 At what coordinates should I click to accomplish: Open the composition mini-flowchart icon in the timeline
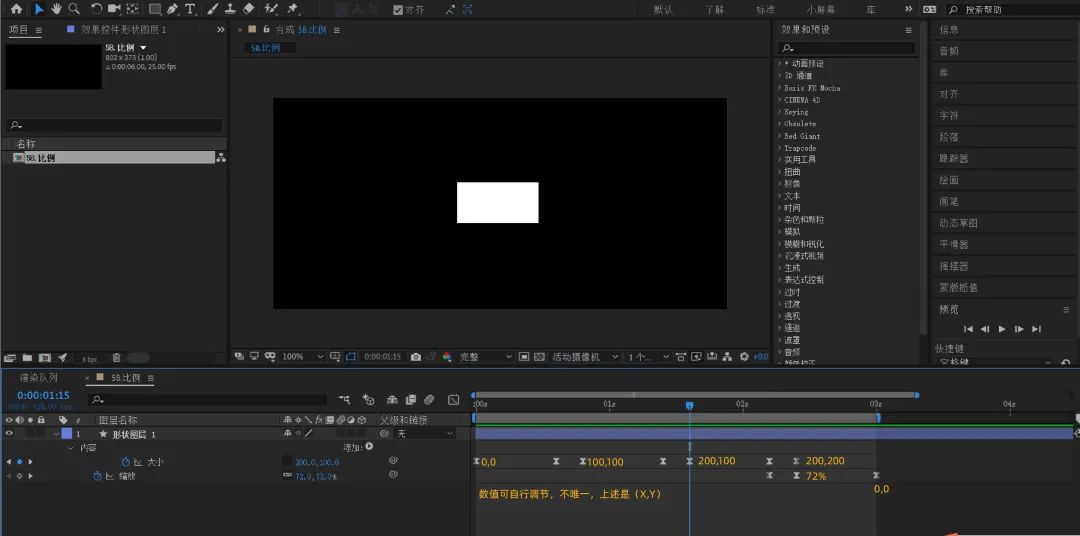pyautogui.click(x=344, y=399)
